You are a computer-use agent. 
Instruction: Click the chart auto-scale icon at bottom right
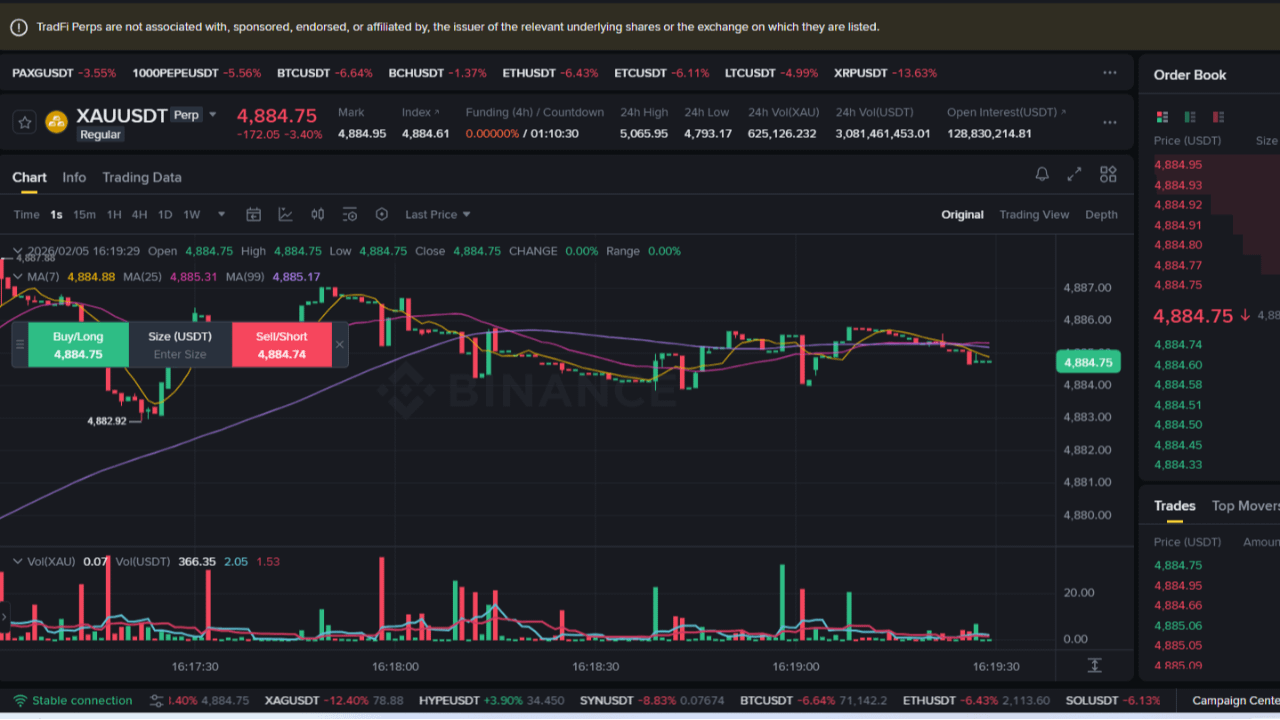pyautogui.click(x=1094, y=665)
